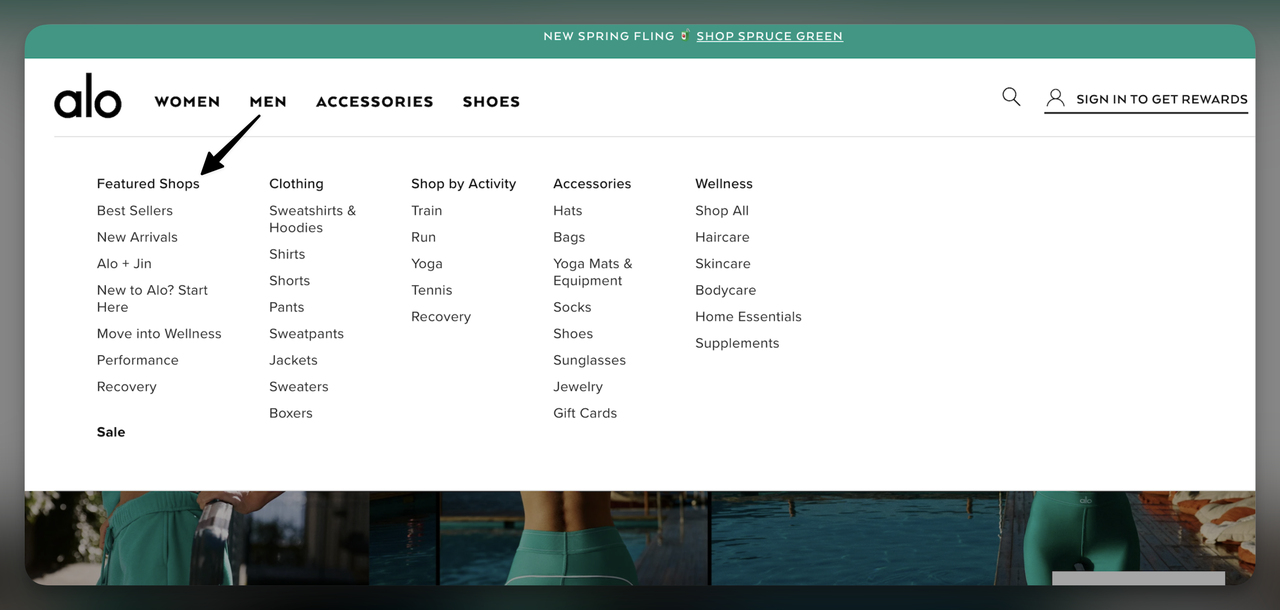Select Supplements in the Wellness column
Viewport: 1280px width, 610px height.
(x=737, y=343)
